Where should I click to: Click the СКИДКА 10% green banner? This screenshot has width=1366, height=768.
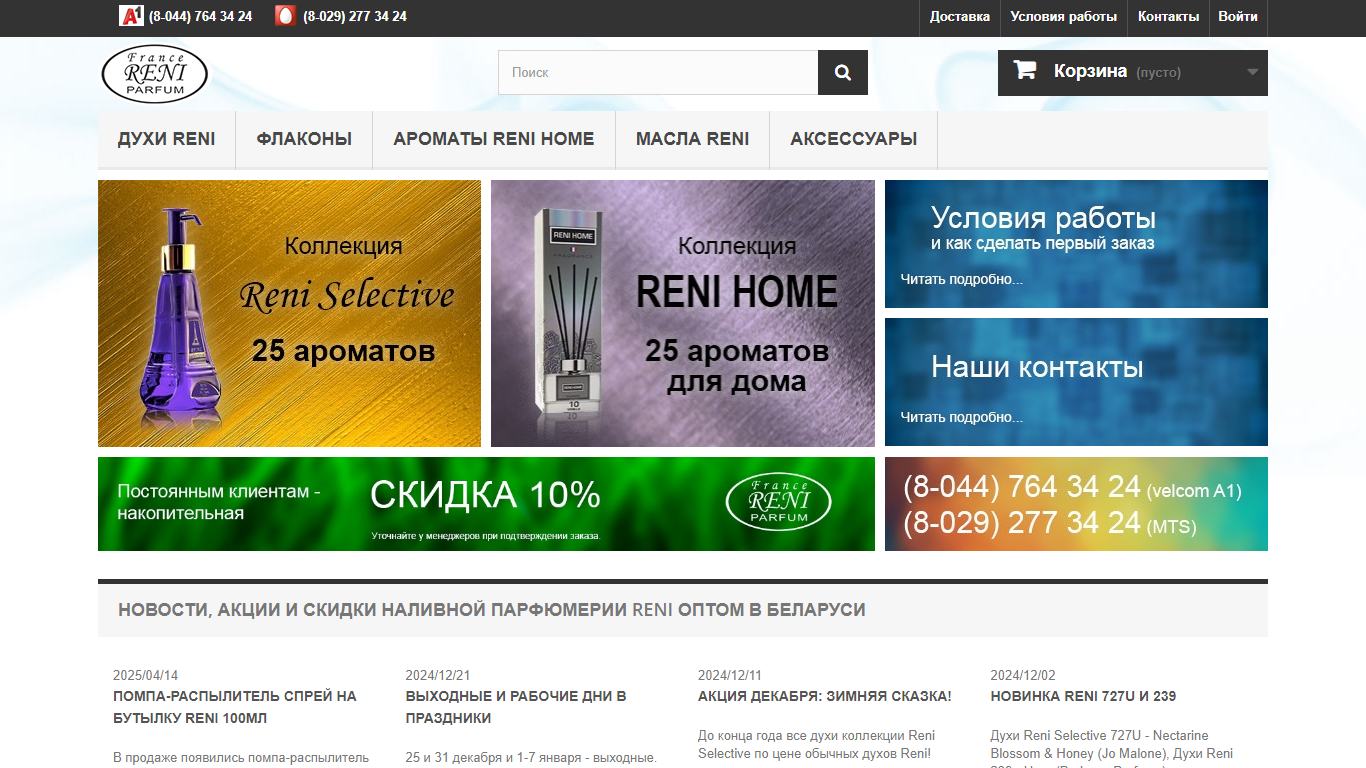pyautogui.click(x=486, y=504)
